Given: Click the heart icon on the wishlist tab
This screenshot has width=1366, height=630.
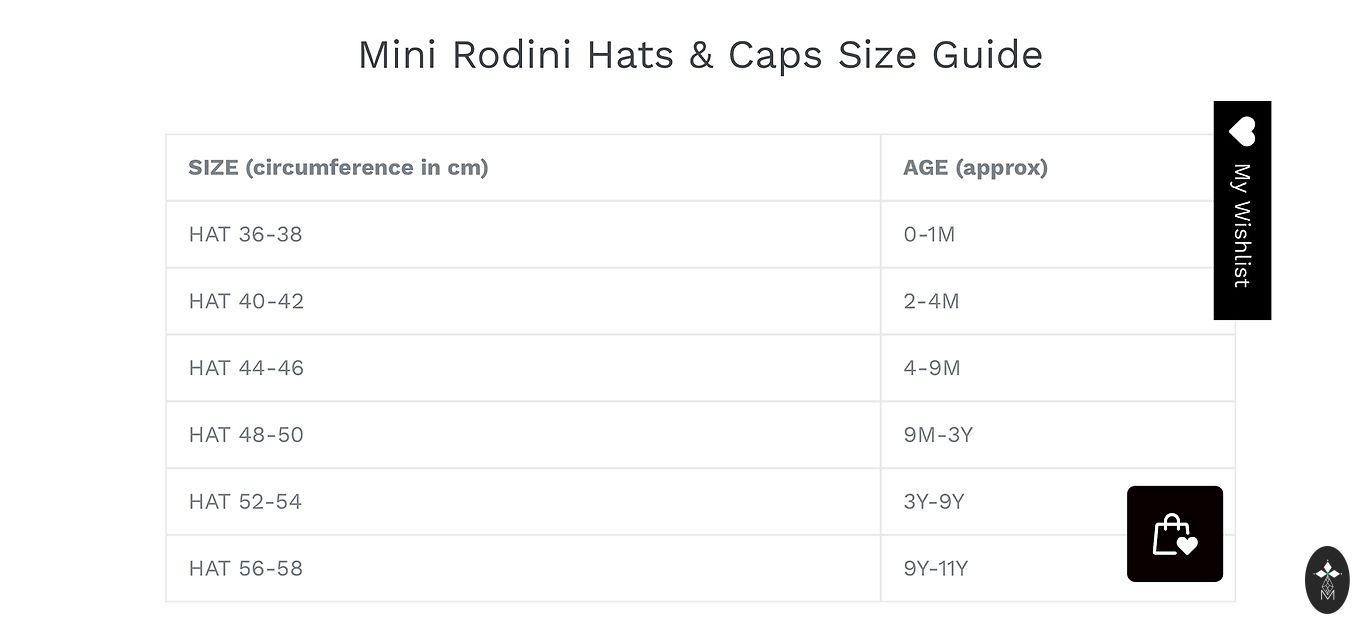Looking at the screenshot, I should click(1242, 131).
